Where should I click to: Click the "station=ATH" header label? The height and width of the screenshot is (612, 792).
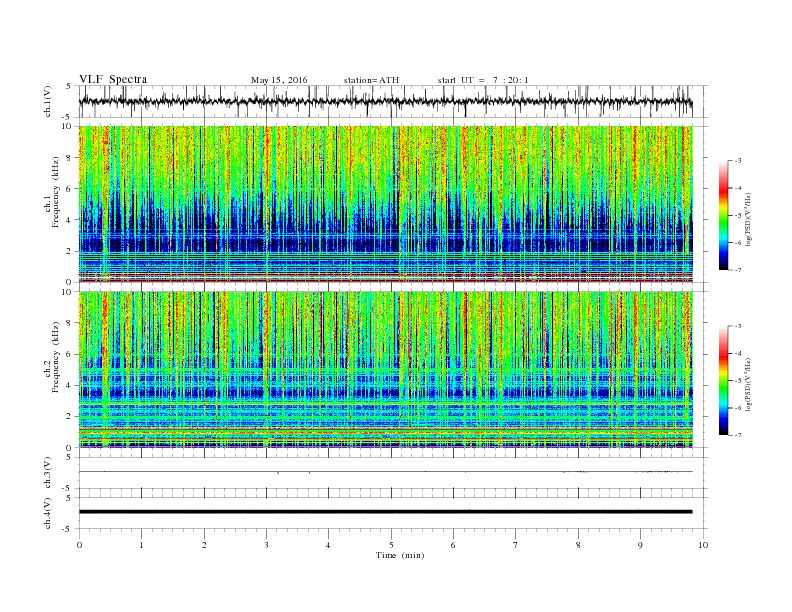tap(371, 80)
